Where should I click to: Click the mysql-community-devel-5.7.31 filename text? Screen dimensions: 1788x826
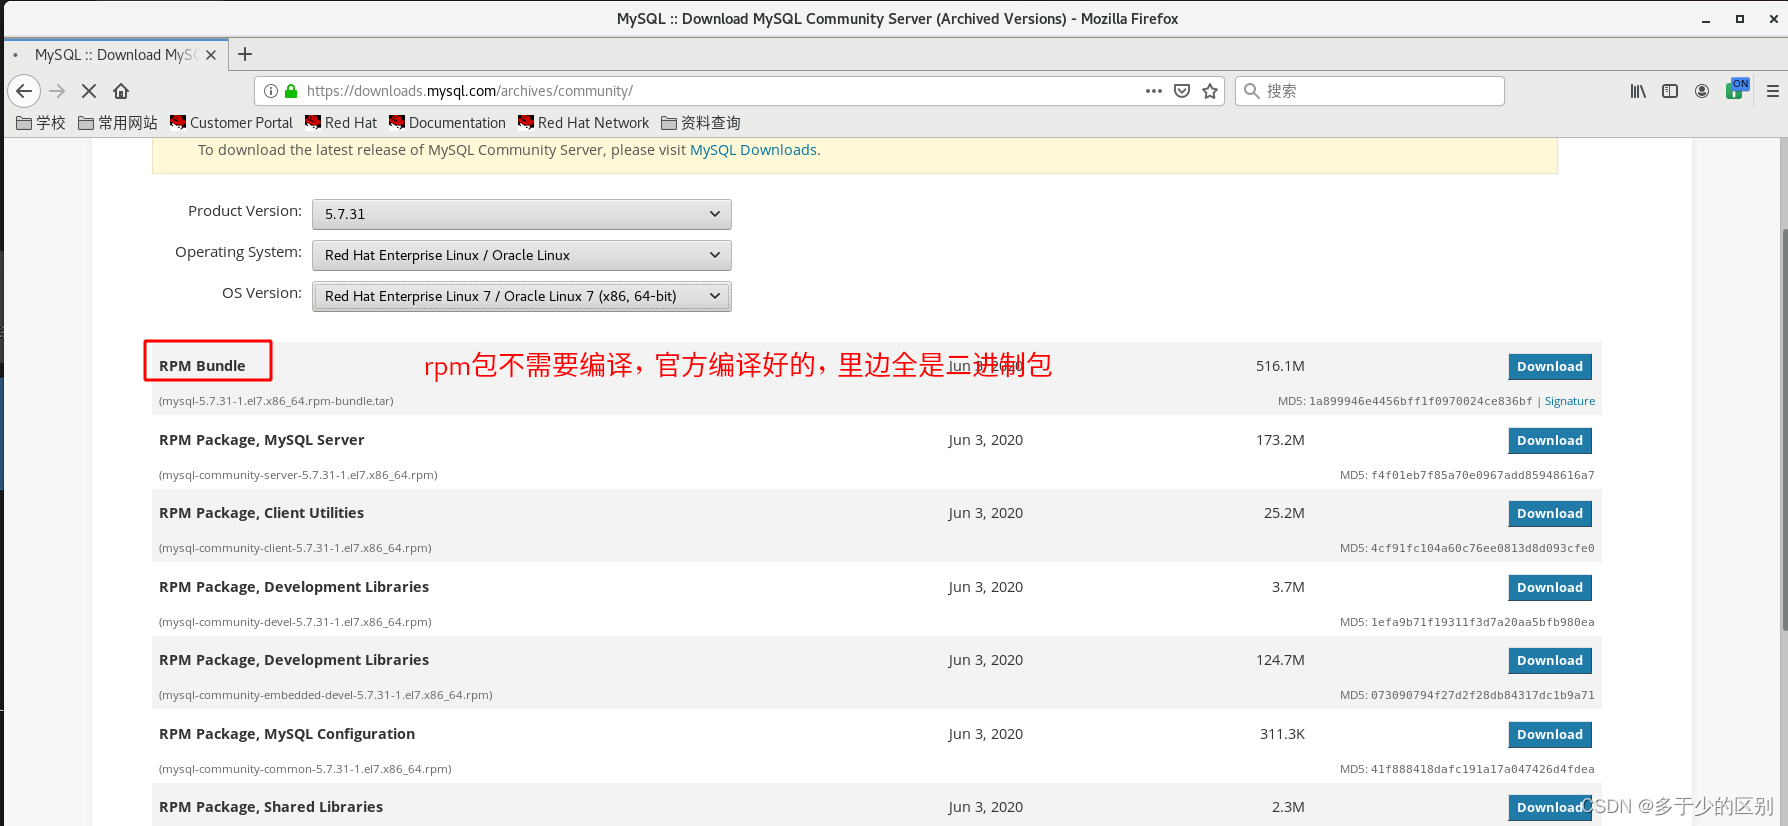[295, 622]
